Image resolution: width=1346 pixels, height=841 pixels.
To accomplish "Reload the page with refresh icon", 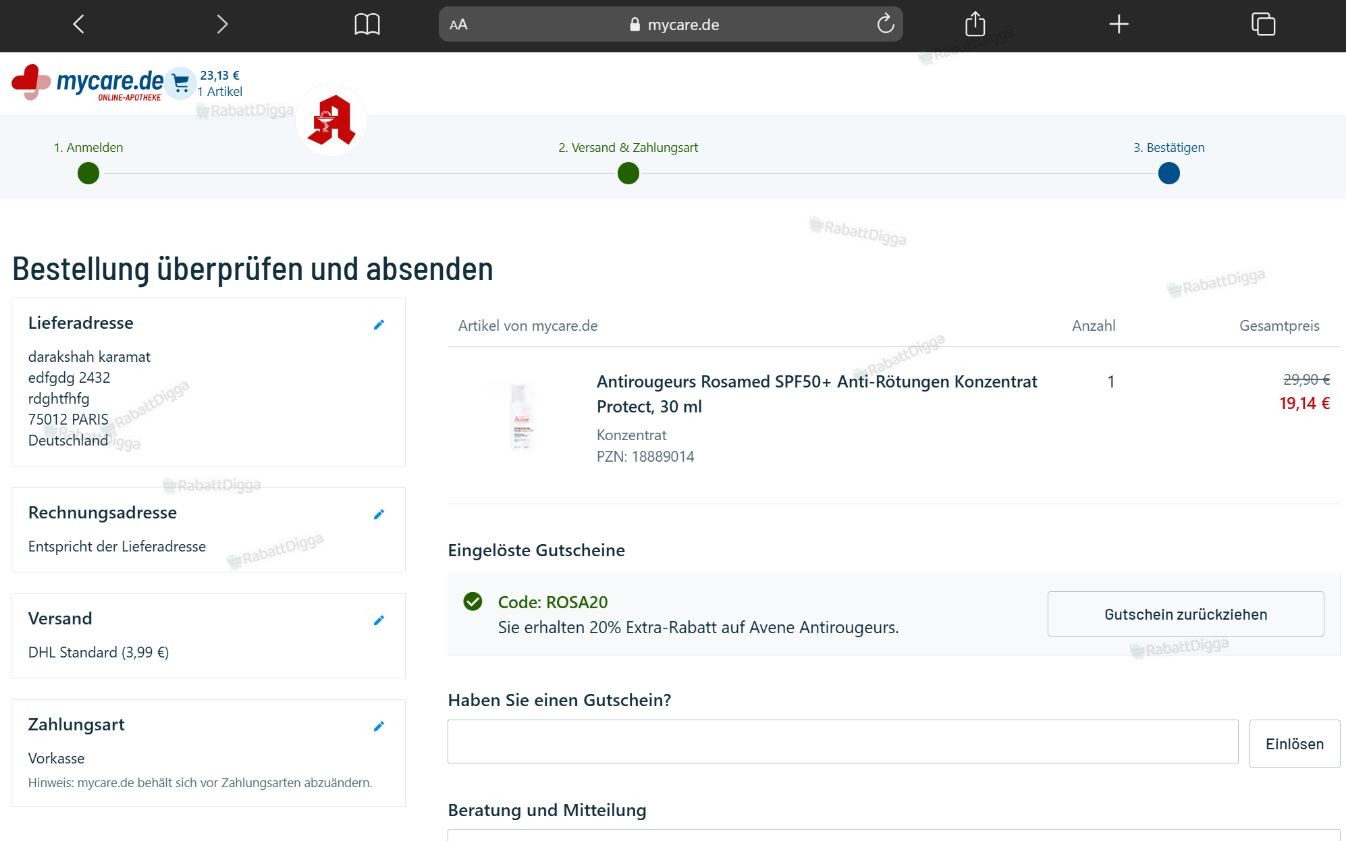I will pos(885,24).
